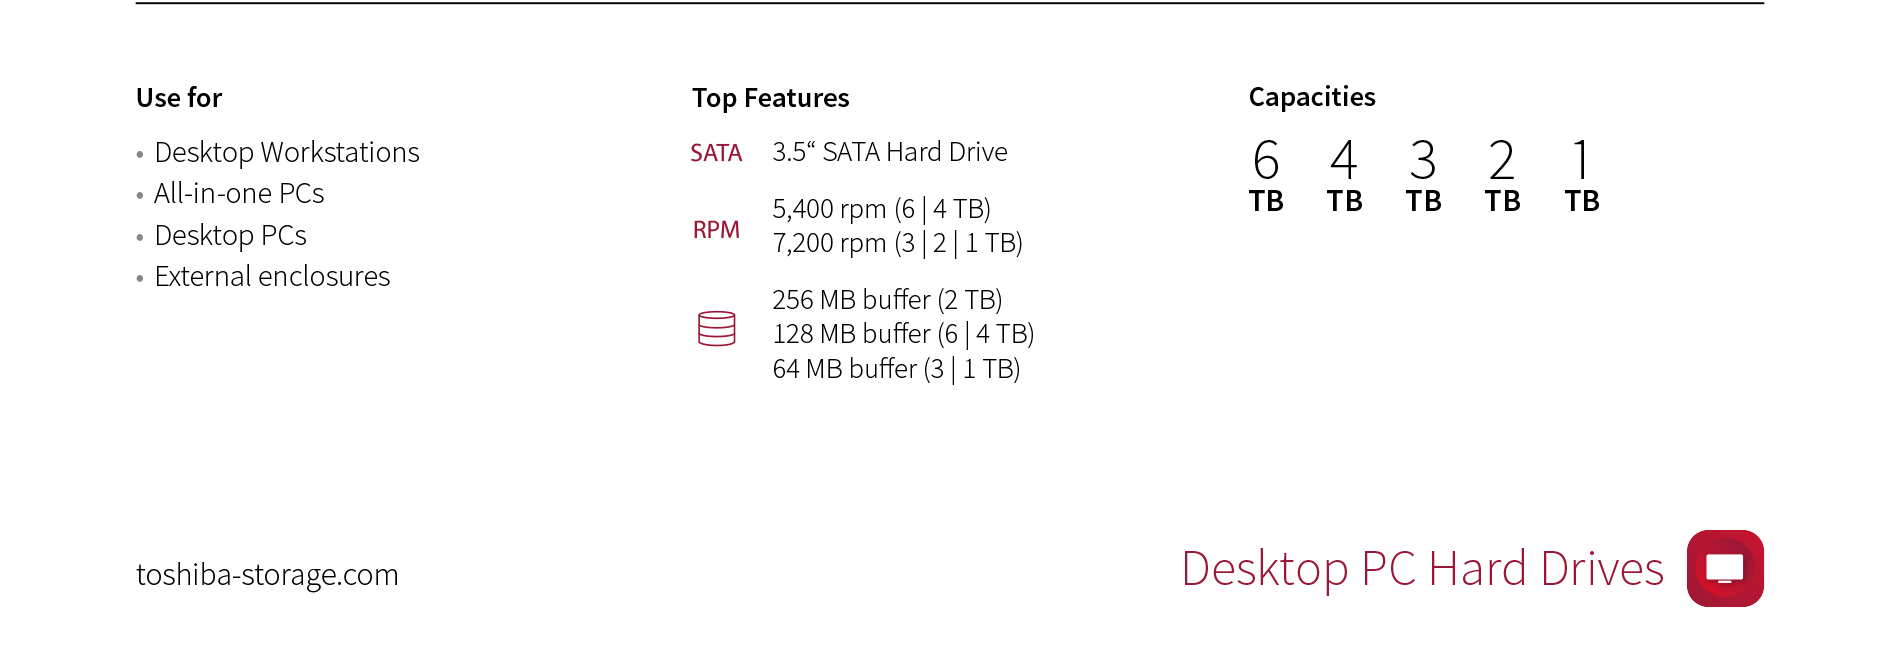
Task: Click the buffer database cylinder icon
Action: pyautogui.click(x=716, y=329)
